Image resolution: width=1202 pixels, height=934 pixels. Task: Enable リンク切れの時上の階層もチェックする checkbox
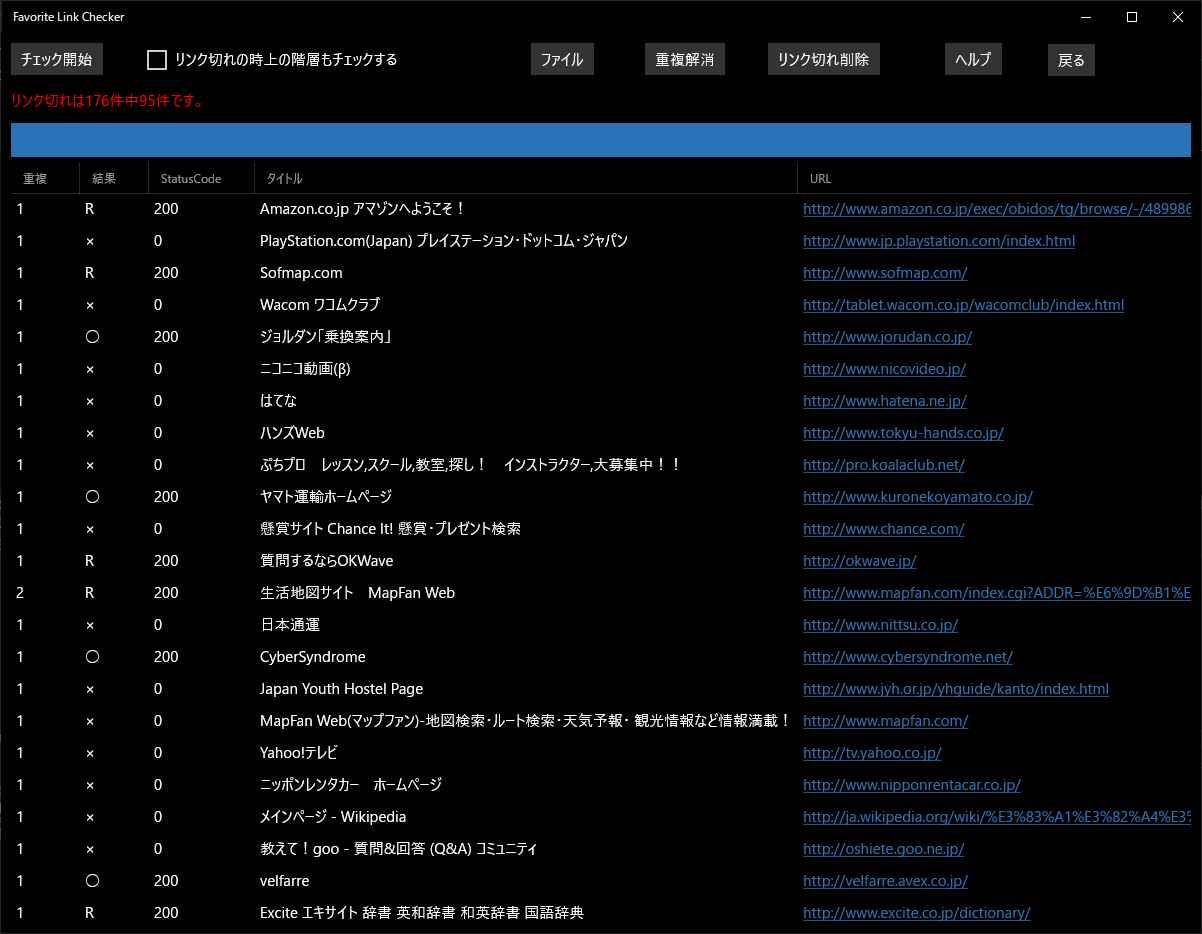pyautogui.click(x=157, y=60)
